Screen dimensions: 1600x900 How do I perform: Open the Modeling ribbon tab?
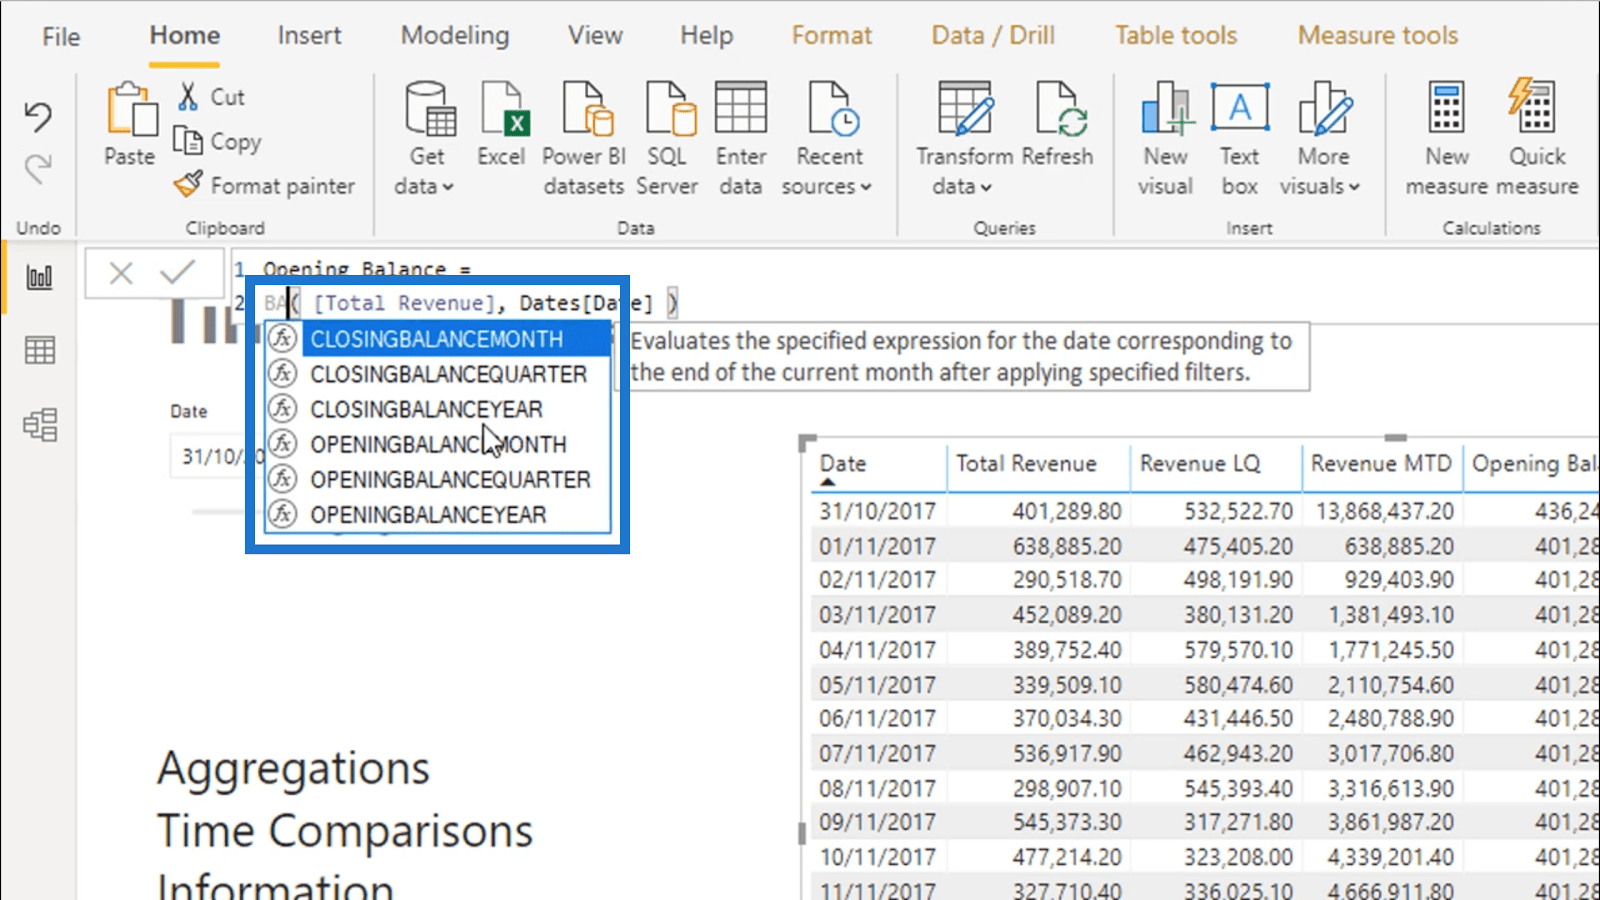455,35
